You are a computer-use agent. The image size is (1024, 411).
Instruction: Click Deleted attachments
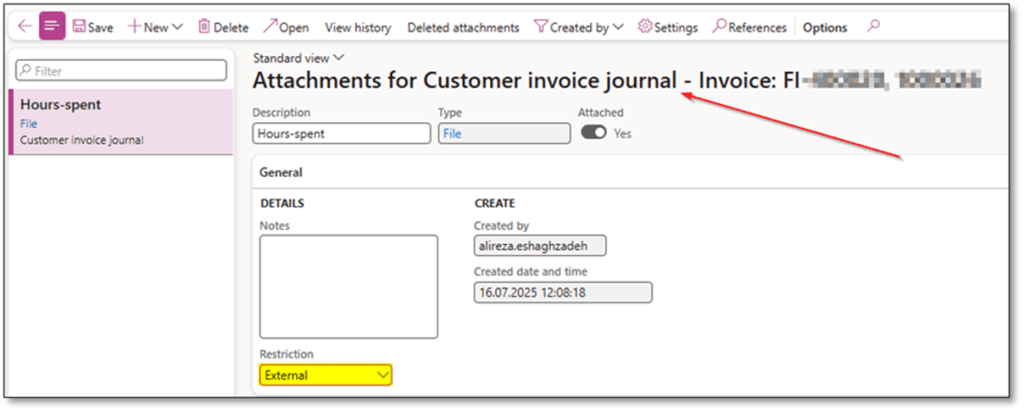point(463,27)
